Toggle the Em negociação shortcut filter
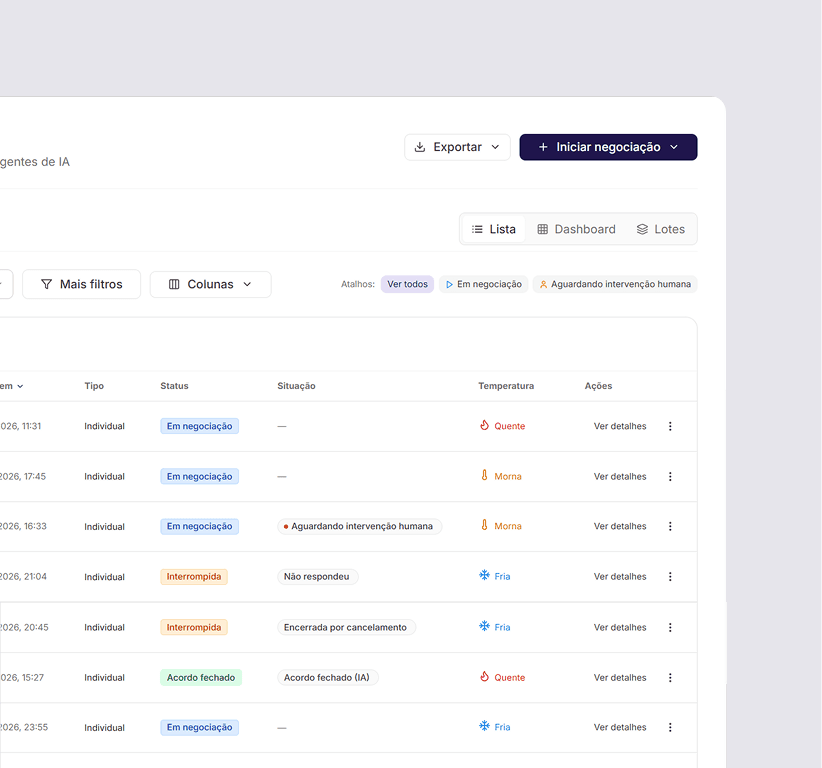822x768 pixels. click(483, 284)
